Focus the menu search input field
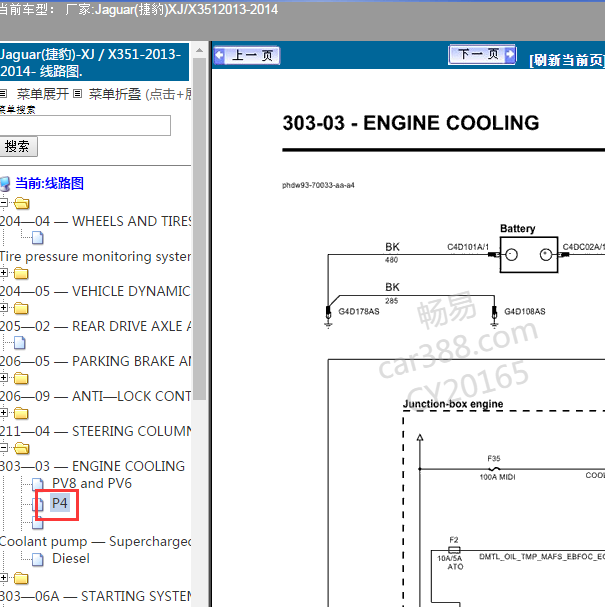This screenshot has height=607, width=605. (x=85, y=125)
